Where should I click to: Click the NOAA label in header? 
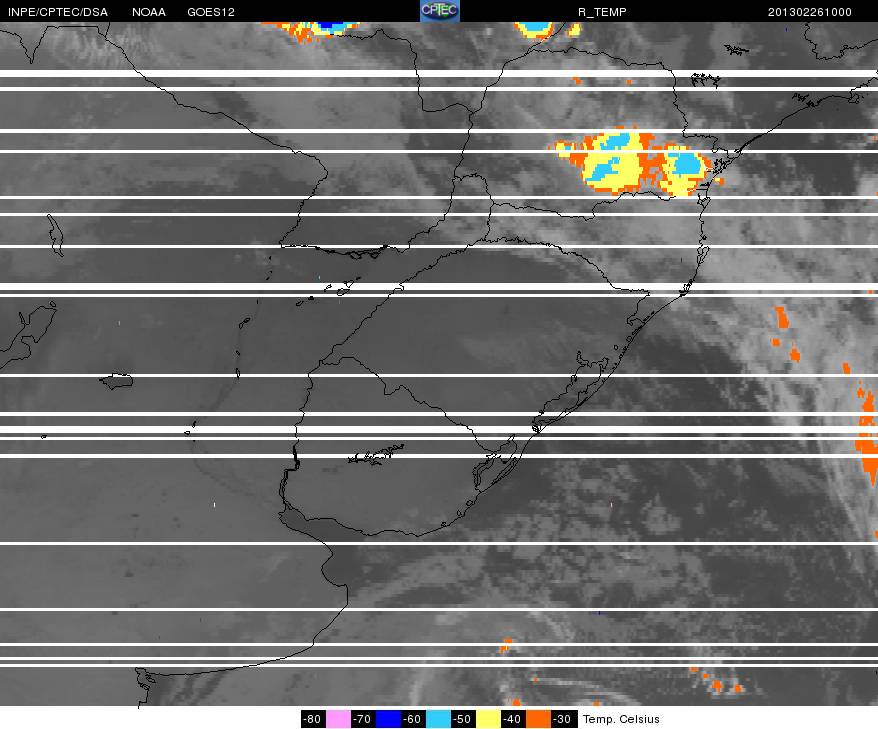(x=149, y=12)
